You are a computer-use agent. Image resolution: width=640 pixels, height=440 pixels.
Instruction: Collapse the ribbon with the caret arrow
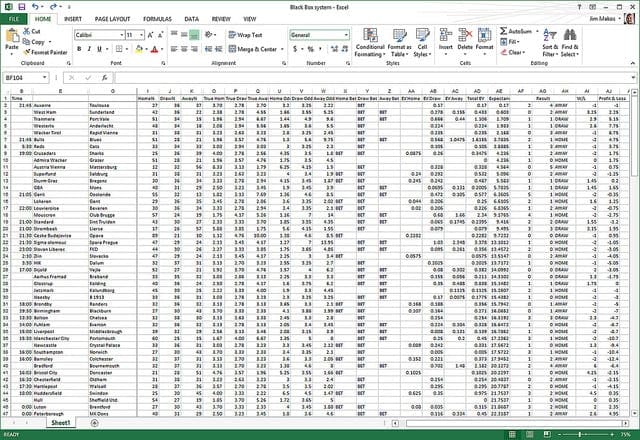click(x=632, y=63)
